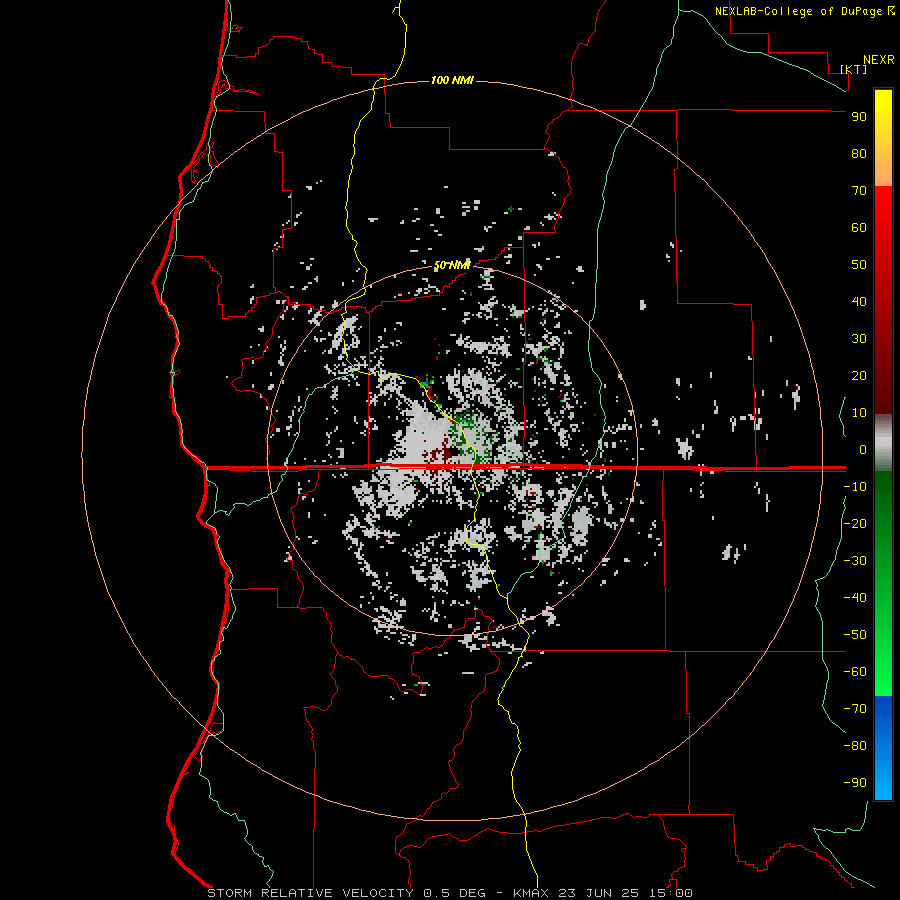The width and height of the screenshot is (900, 900).
Task: Click the "23 JUN 25 15:00" timestamp
Action: [x=625, y=893]
